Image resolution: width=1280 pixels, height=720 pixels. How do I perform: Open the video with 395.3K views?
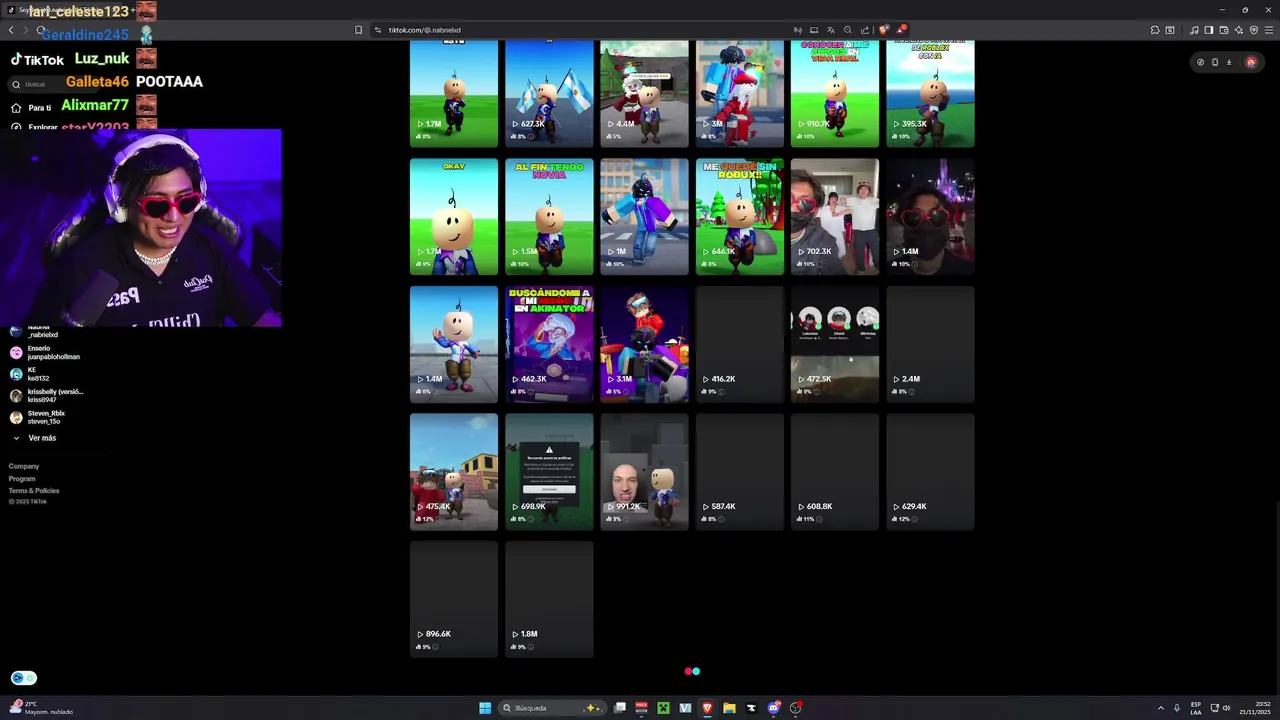(x=930, y=93)
